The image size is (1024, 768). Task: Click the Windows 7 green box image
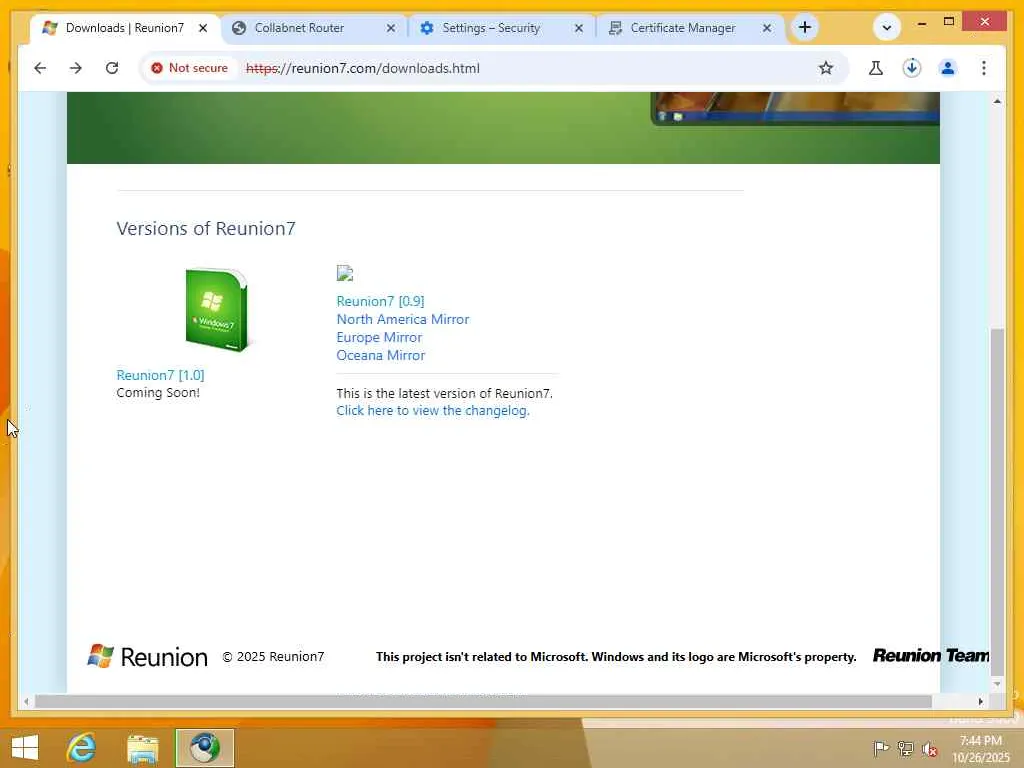217,310
